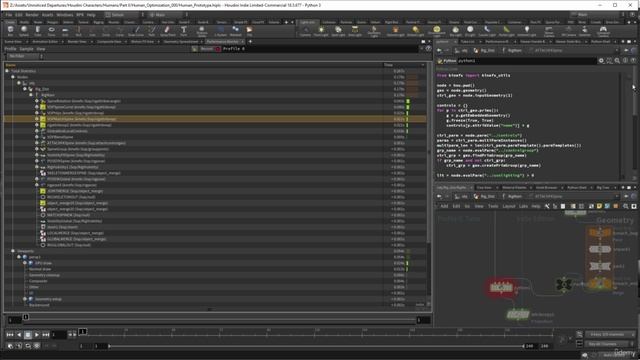
Task: Select the Grid shelf tool
Action: click(65, 31)
